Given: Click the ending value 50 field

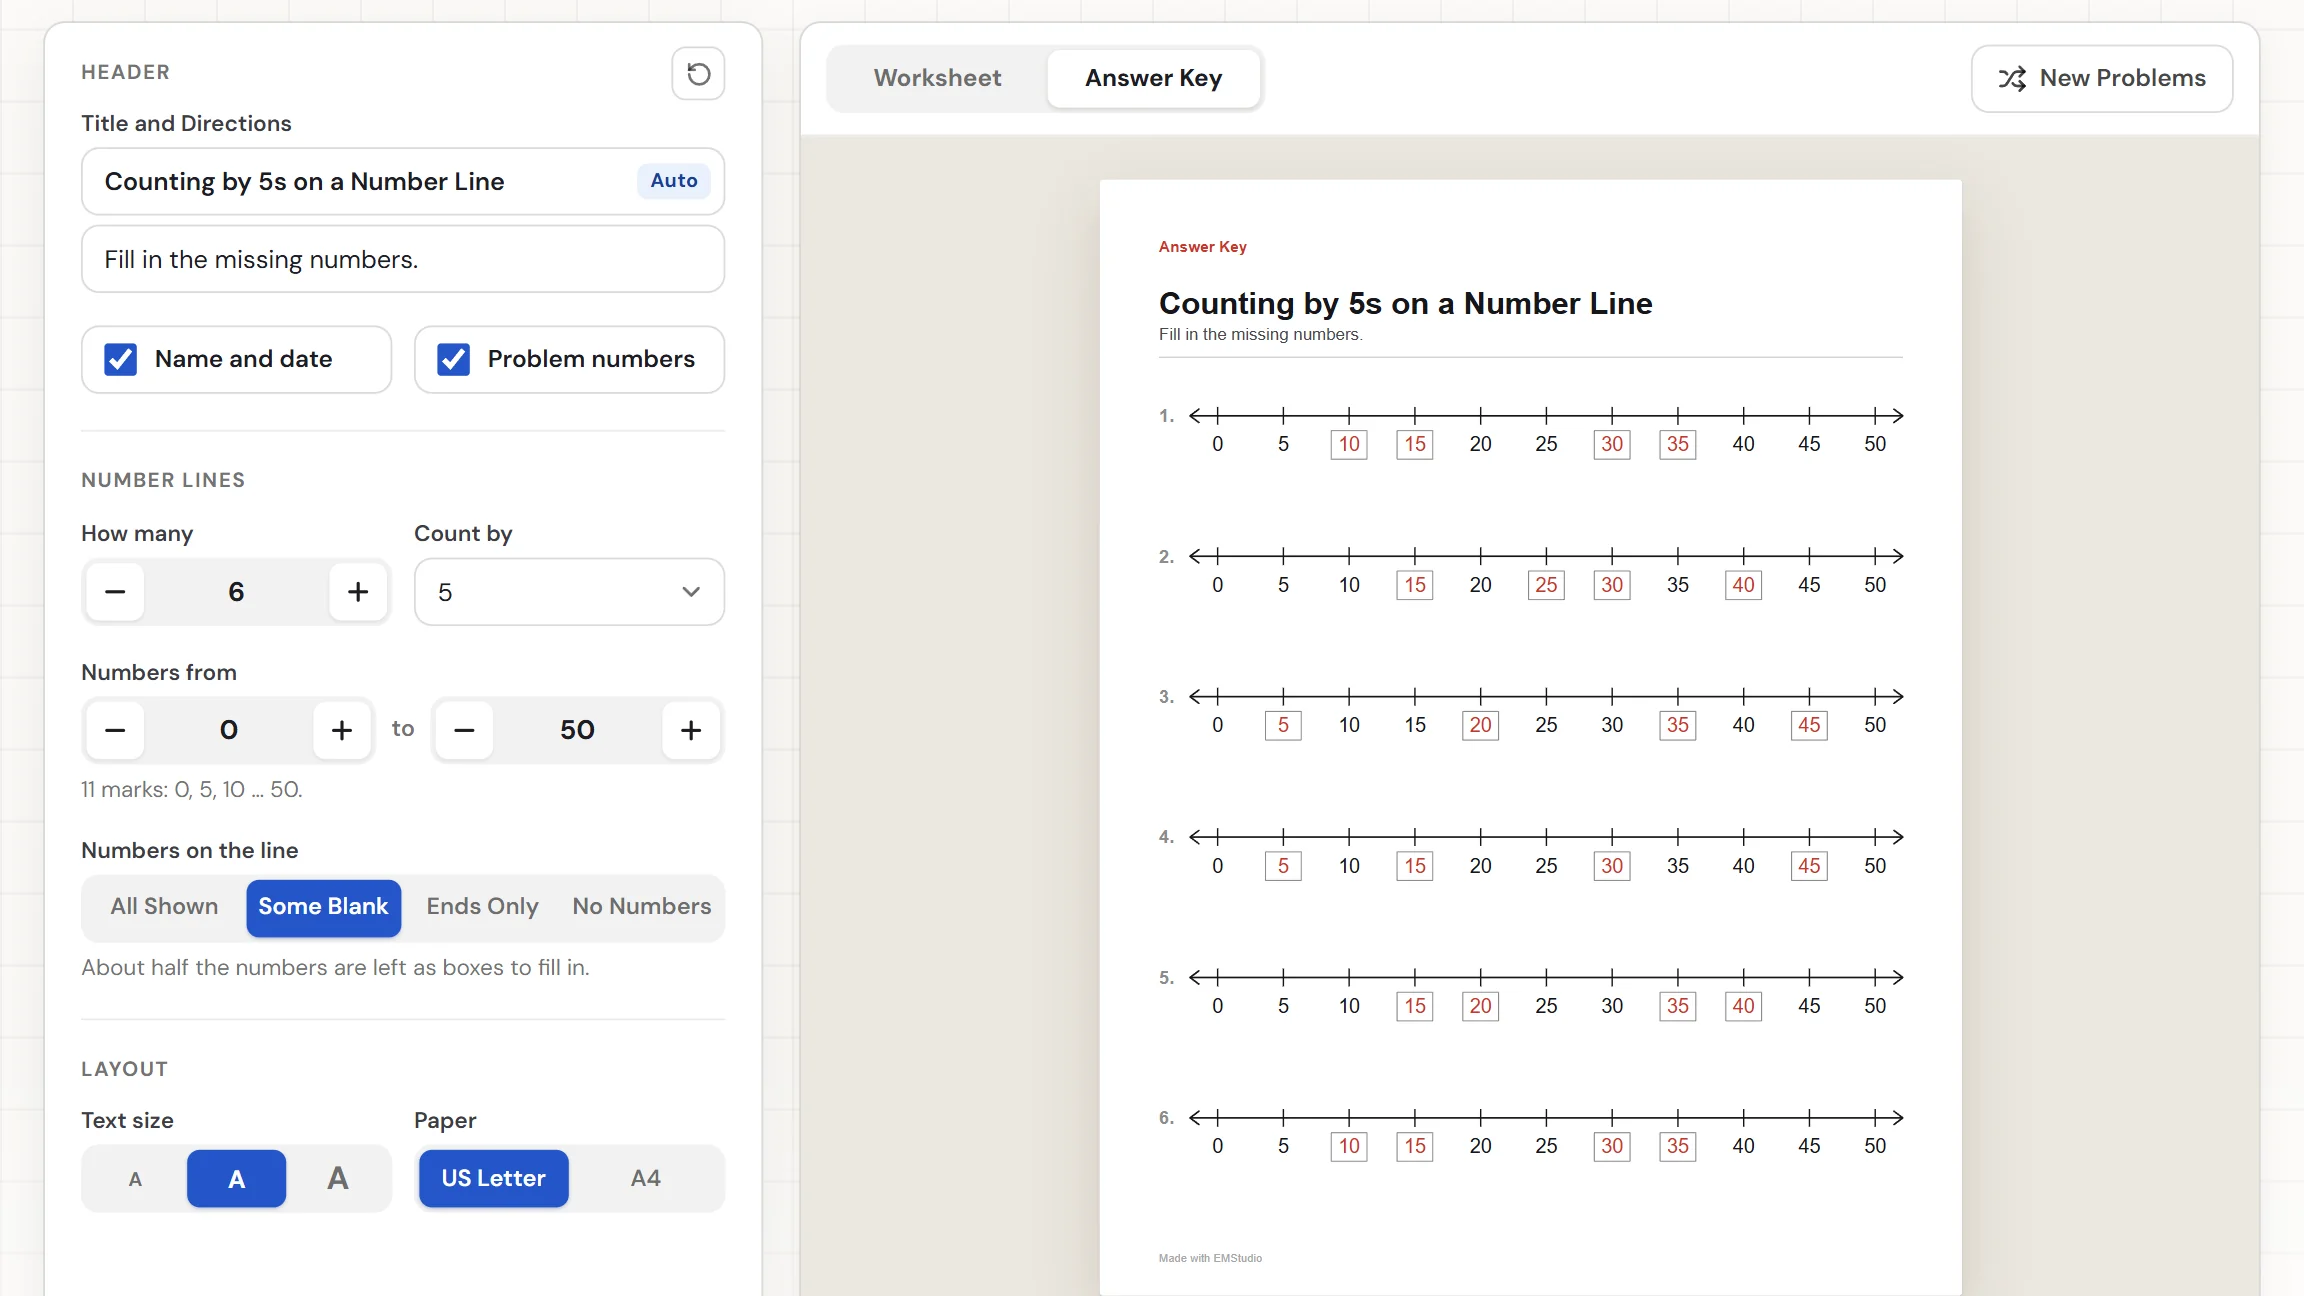Looking at the screenshot, I should tap(578, 730).
